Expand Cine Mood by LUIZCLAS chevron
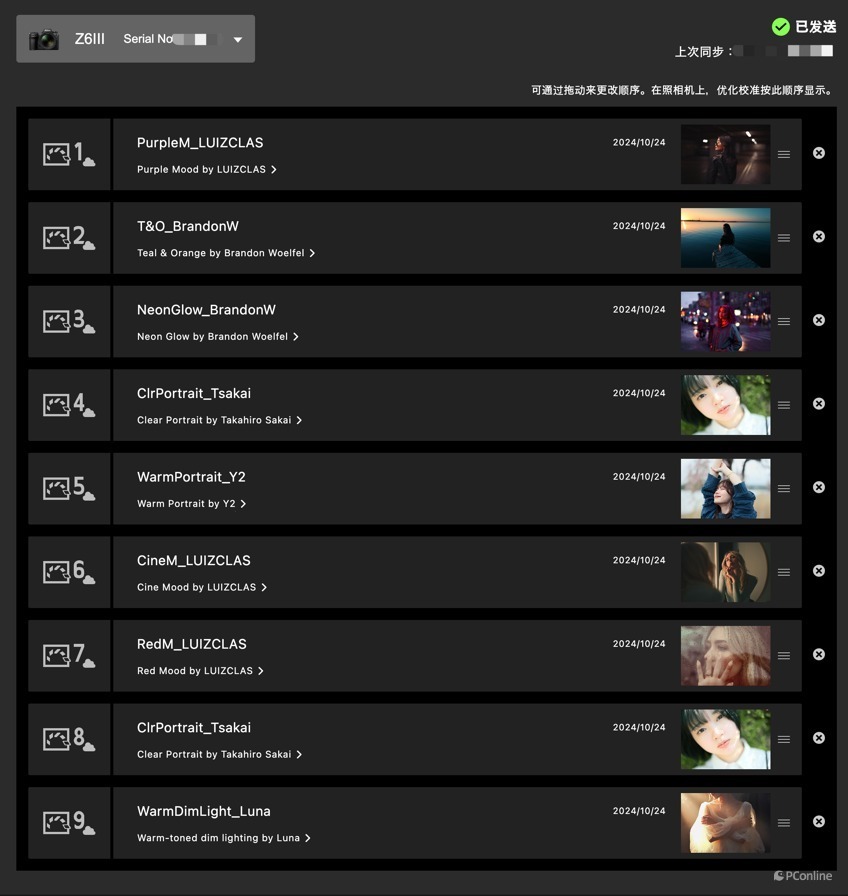848x896 pixels. (263, 587)
